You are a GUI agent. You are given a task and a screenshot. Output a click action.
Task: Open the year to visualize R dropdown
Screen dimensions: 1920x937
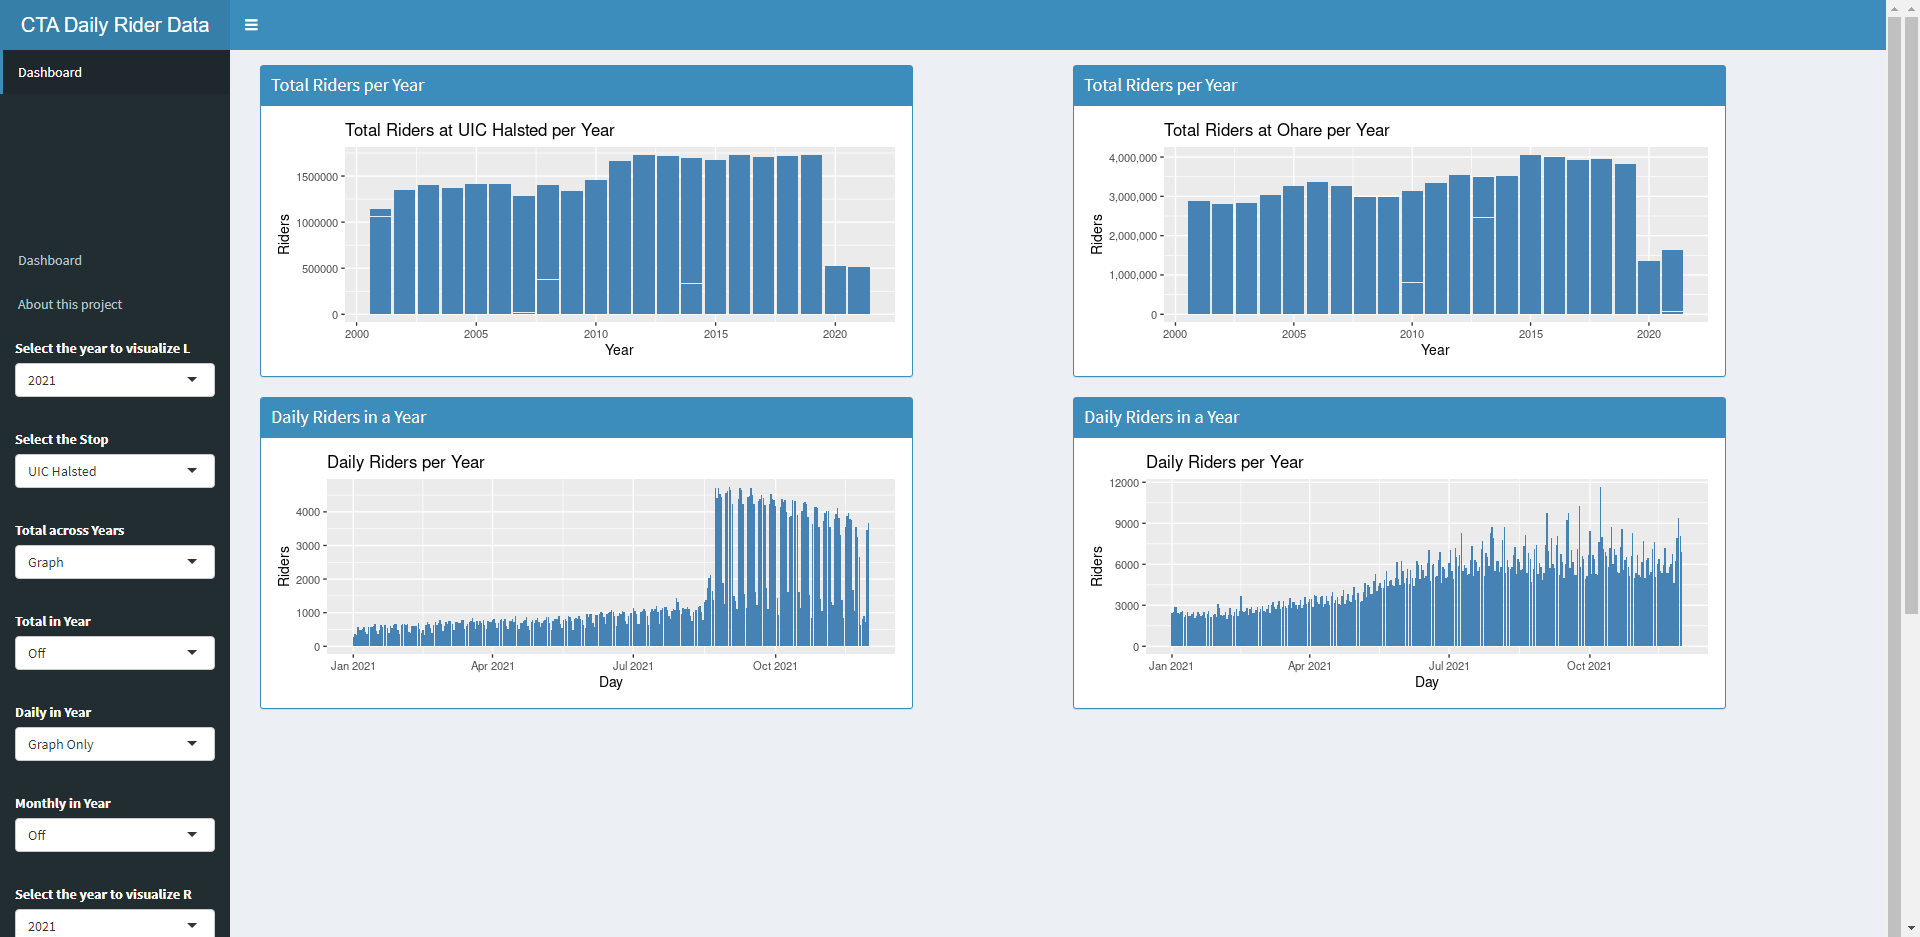[115, 924]
